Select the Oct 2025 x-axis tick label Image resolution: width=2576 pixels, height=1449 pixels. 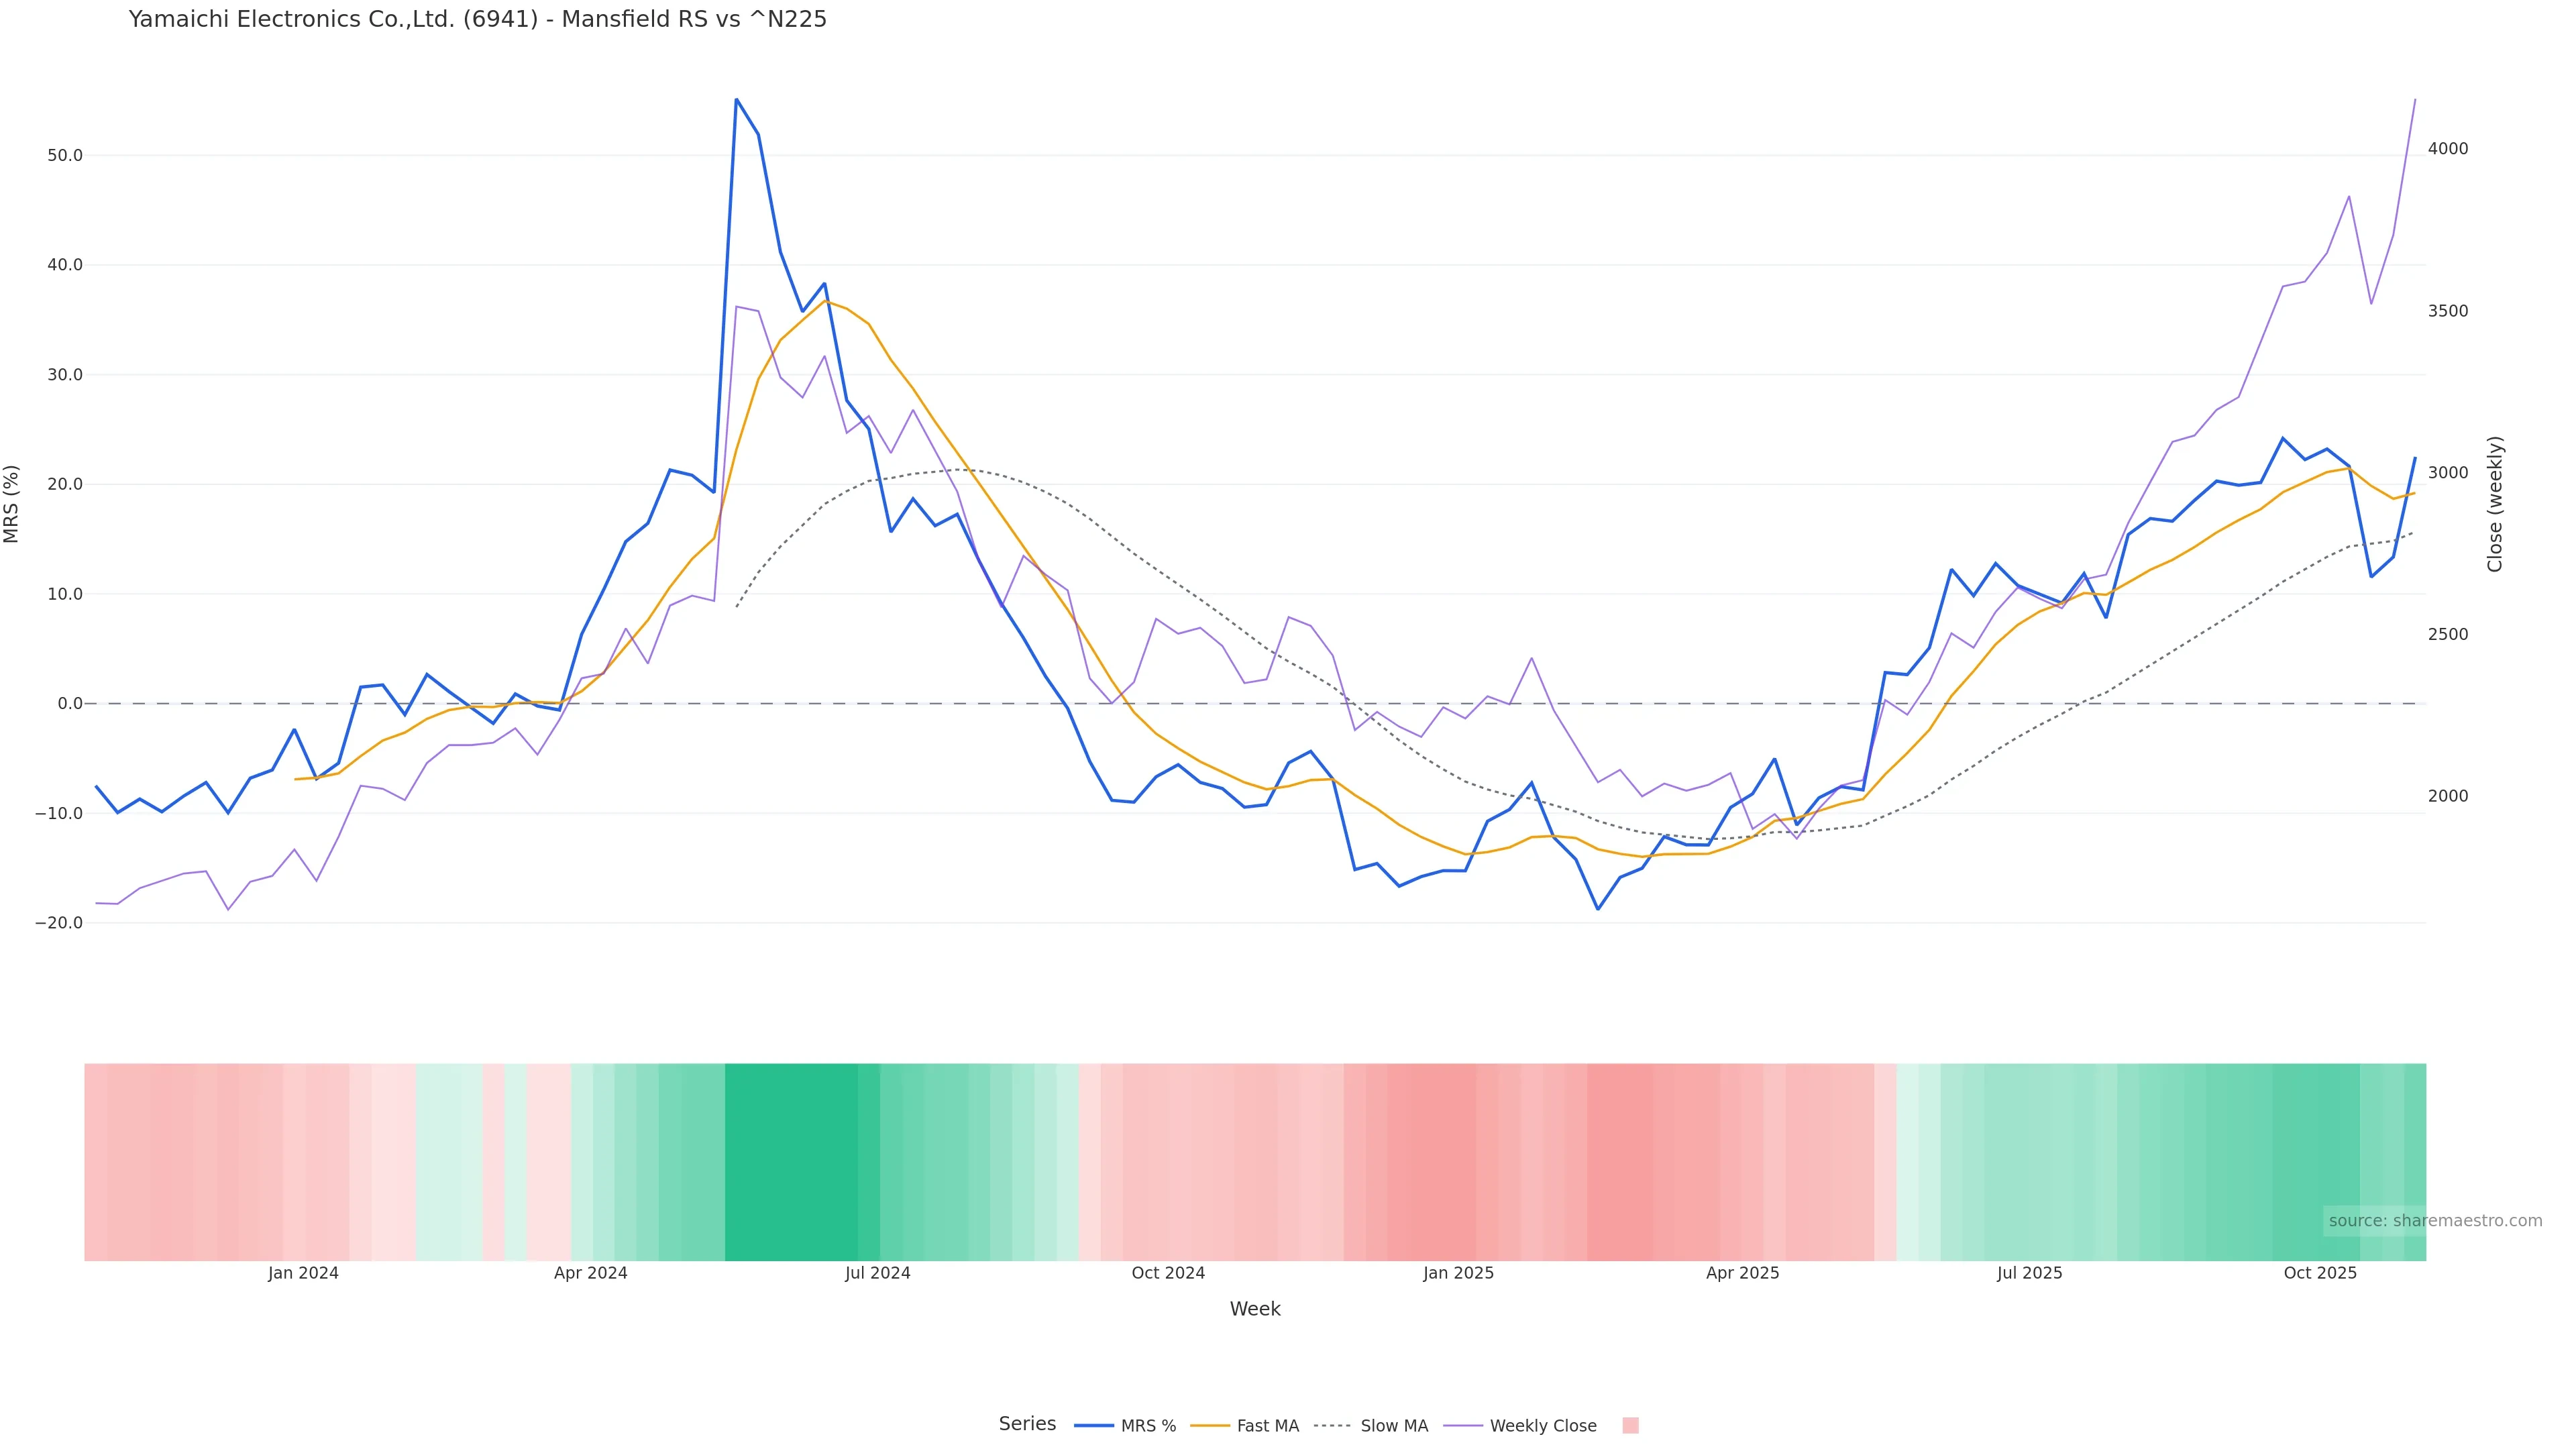(2320, 1273)
